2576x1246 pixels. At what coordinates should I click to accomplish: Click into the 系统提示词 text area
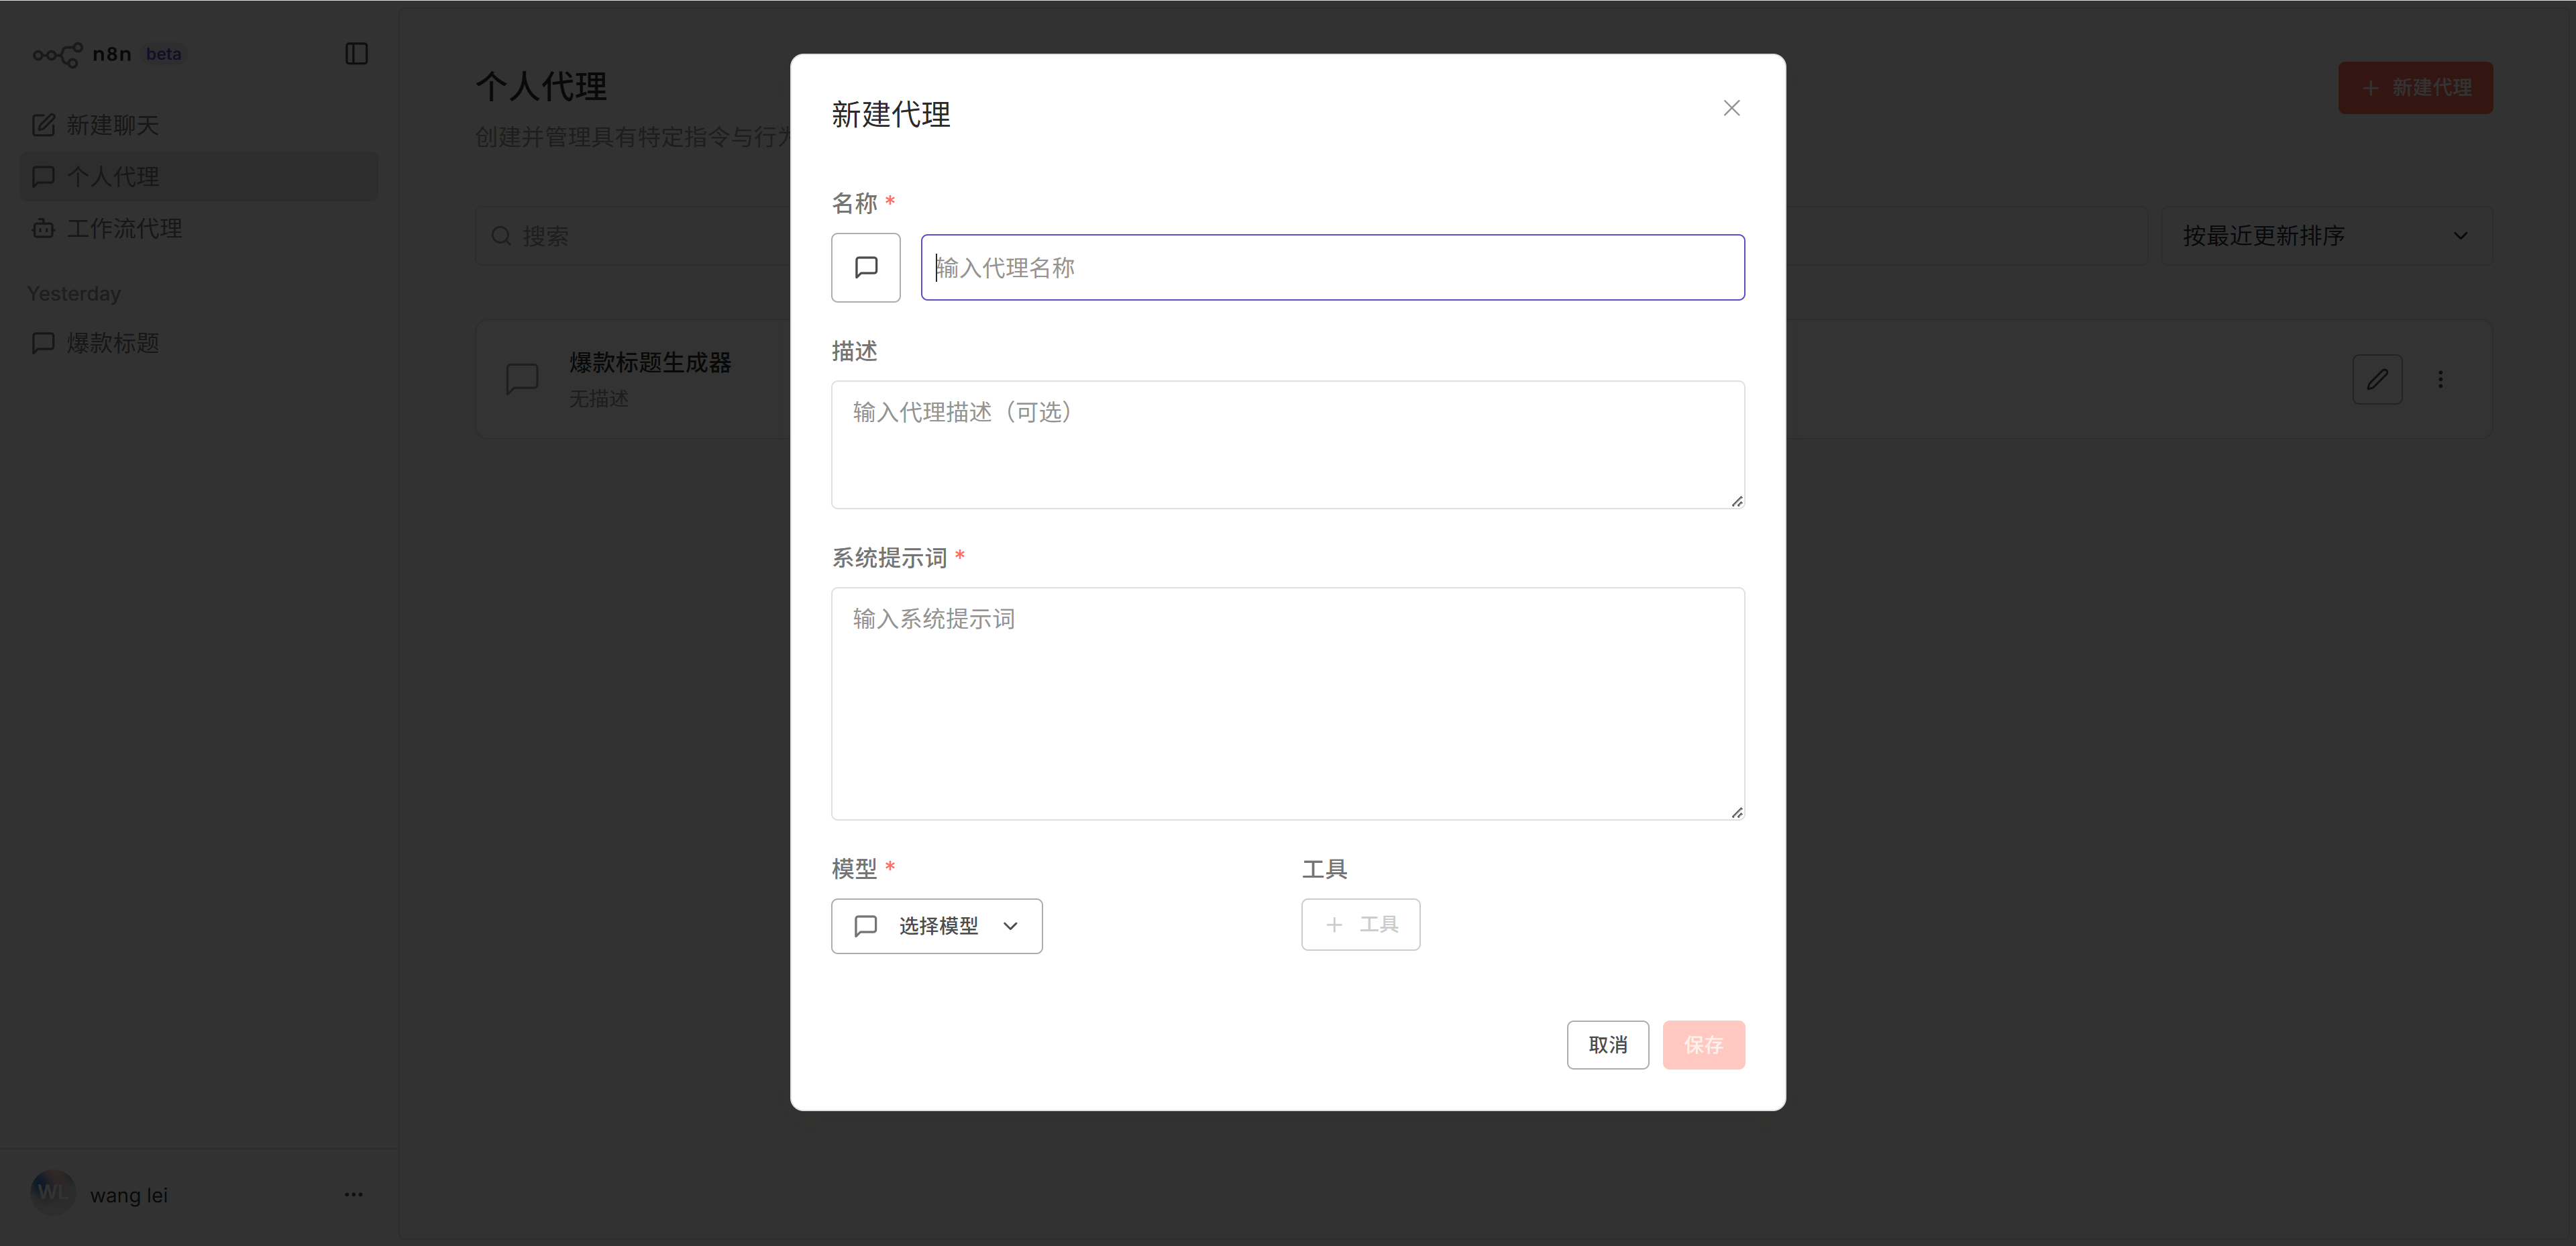[x=1287, y=703]
